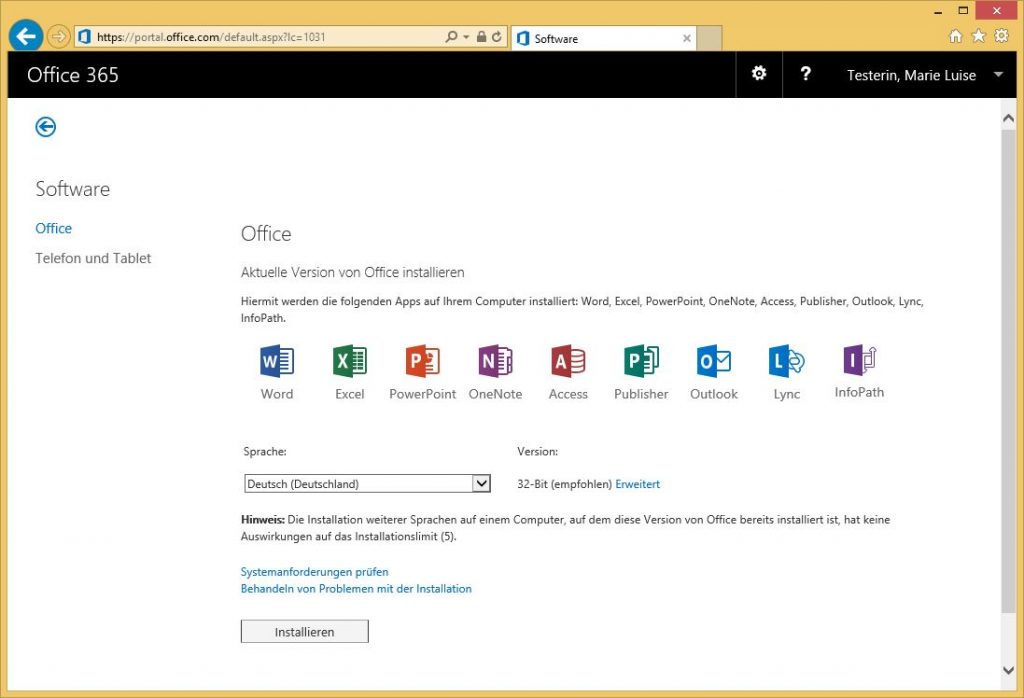Click the Access app icon
Viewport: 1024px width, 698px height.
click(568, 361)
